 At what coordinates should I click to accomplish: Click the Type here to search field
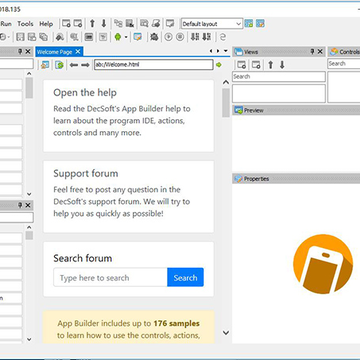(x=110, y=277)
